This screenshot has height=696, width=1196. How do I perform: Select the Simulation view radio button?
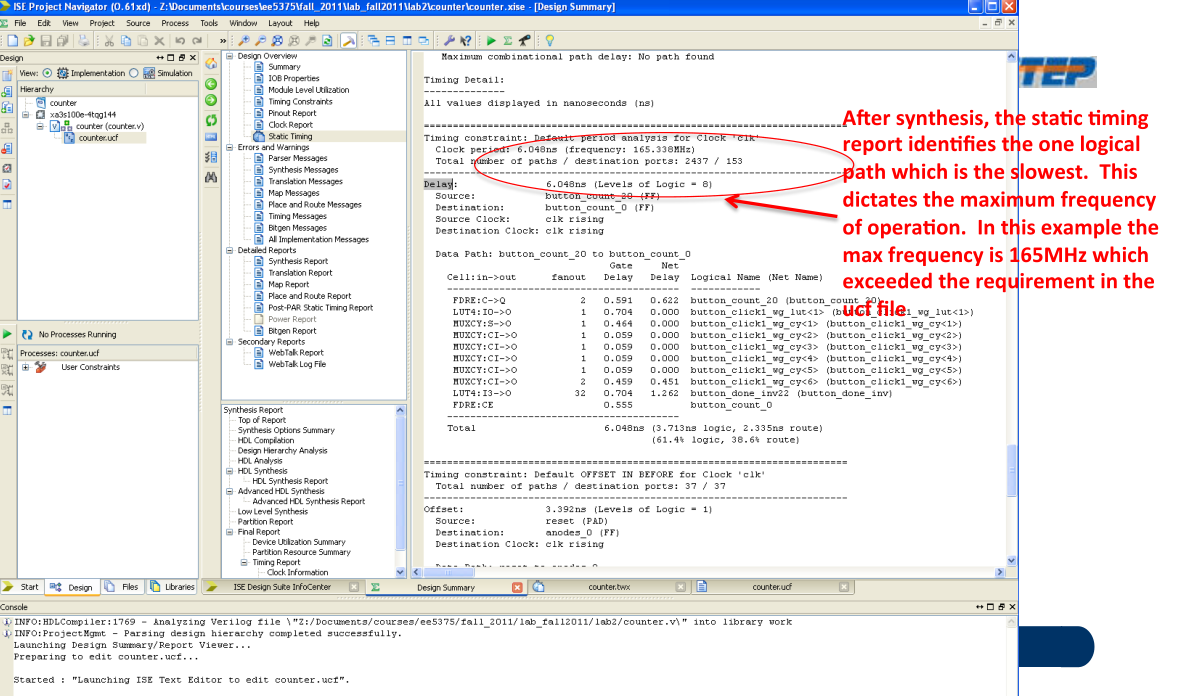pyautogui.click(x=134, y=73)
